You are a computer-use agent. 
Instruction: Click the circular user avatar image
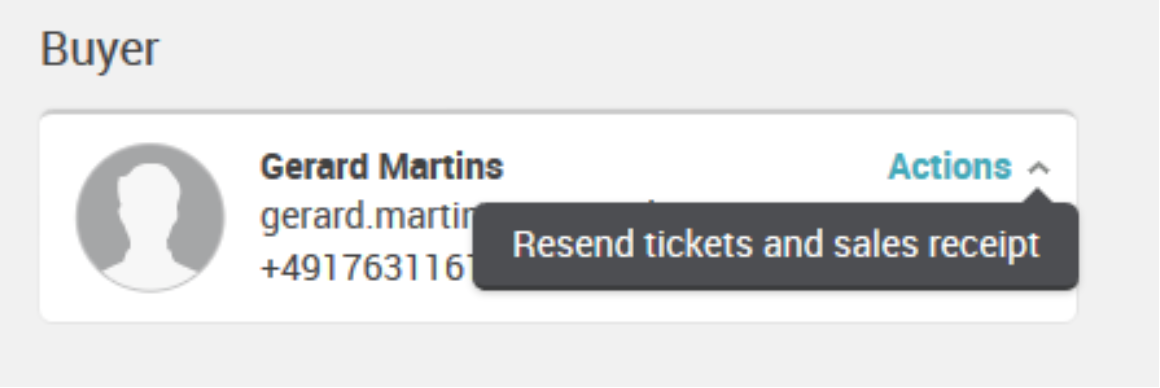click(x=150, y=217)
